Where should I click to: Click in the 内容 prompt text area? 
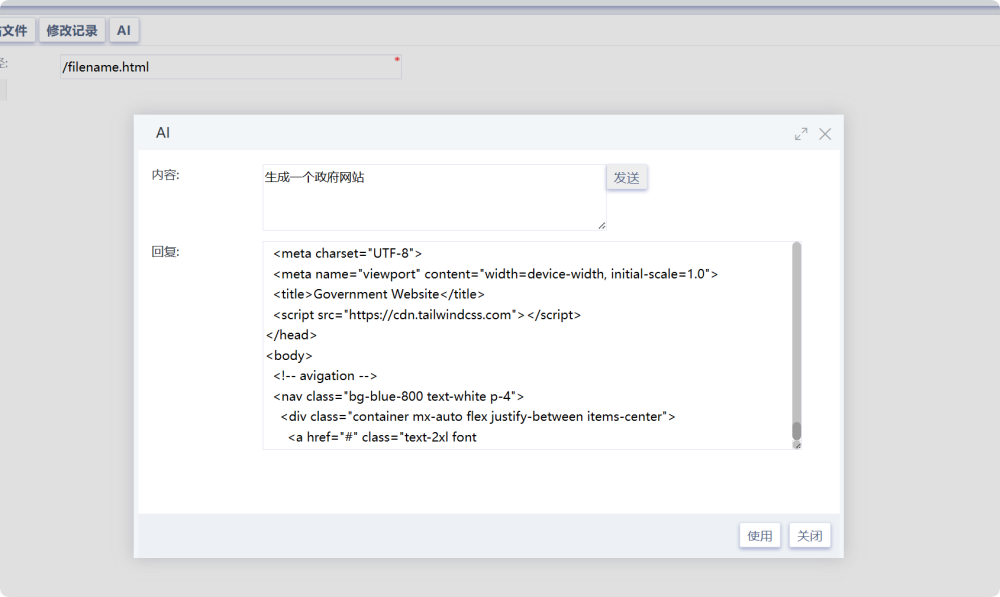(x=434, y=205)
